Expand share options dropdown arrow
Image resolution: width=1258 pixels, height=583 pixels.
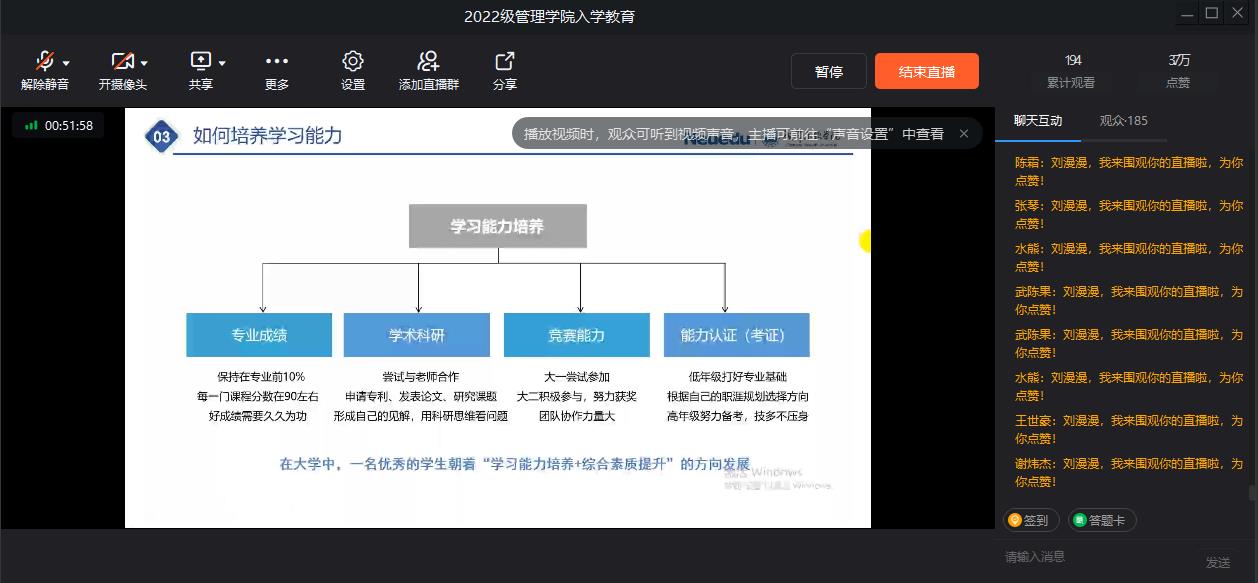tap(222, 63)
